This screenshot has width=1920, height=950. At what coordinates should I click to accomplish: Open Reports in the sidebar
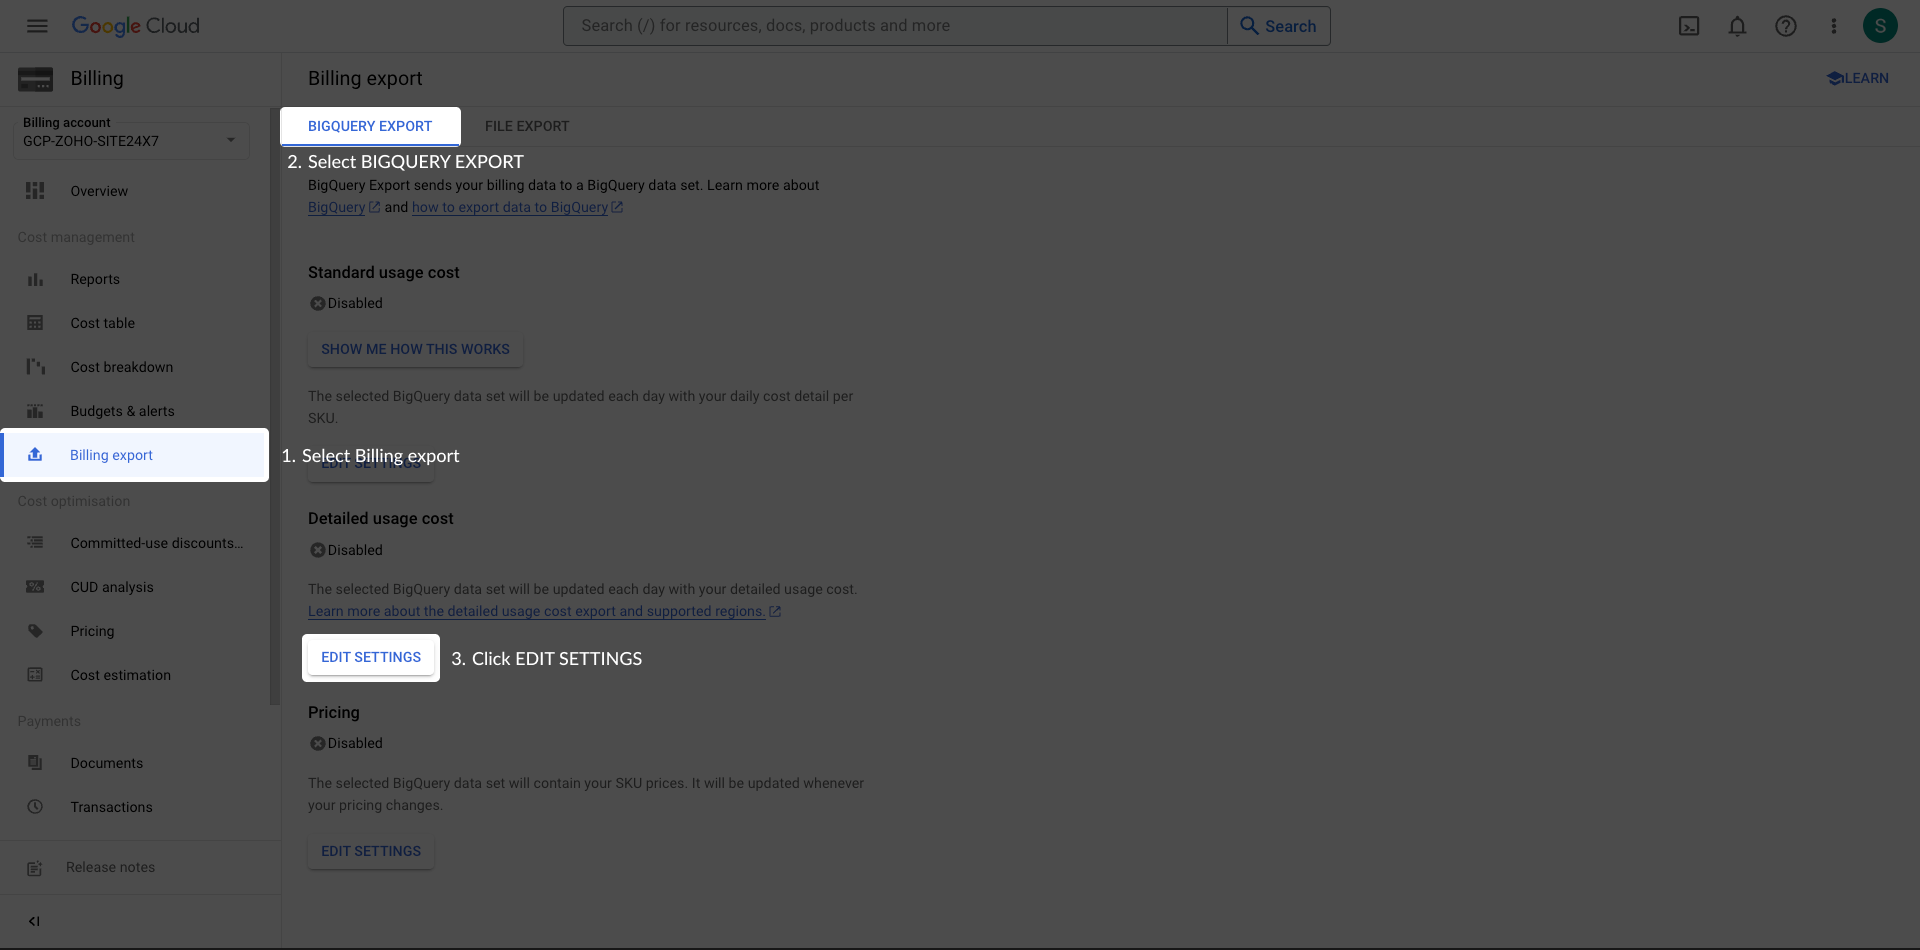[95, 279]
